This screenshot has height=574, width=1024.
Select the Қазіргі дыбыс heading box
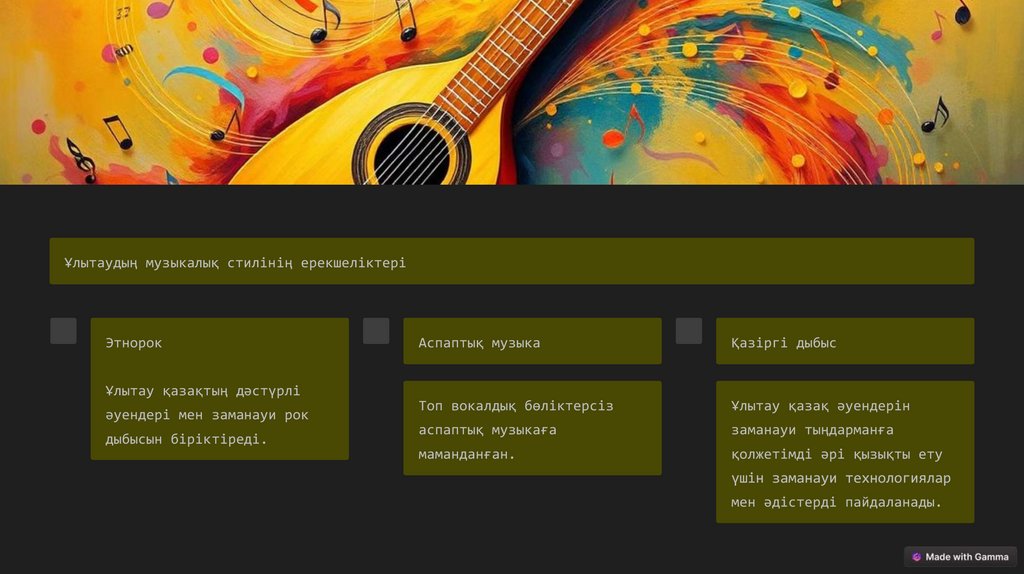[845, 342]
